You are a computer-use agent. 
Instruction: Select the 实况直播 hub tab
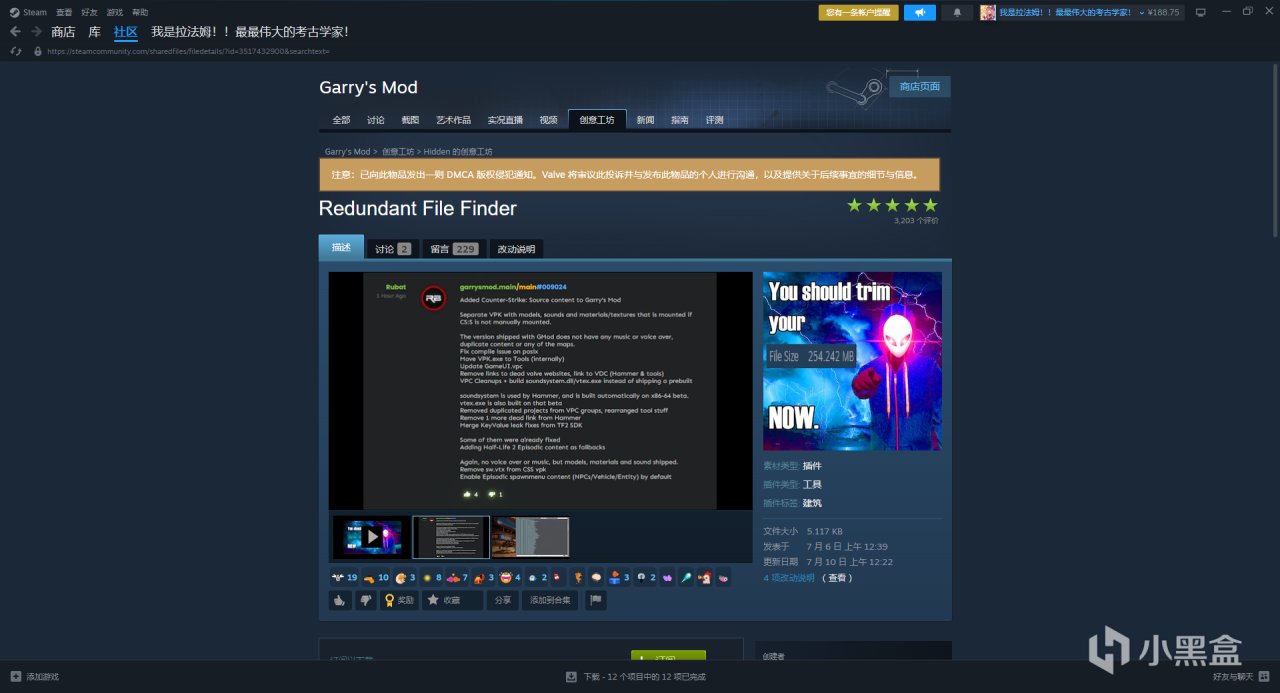pyautogui.click(x=505, y=120)
